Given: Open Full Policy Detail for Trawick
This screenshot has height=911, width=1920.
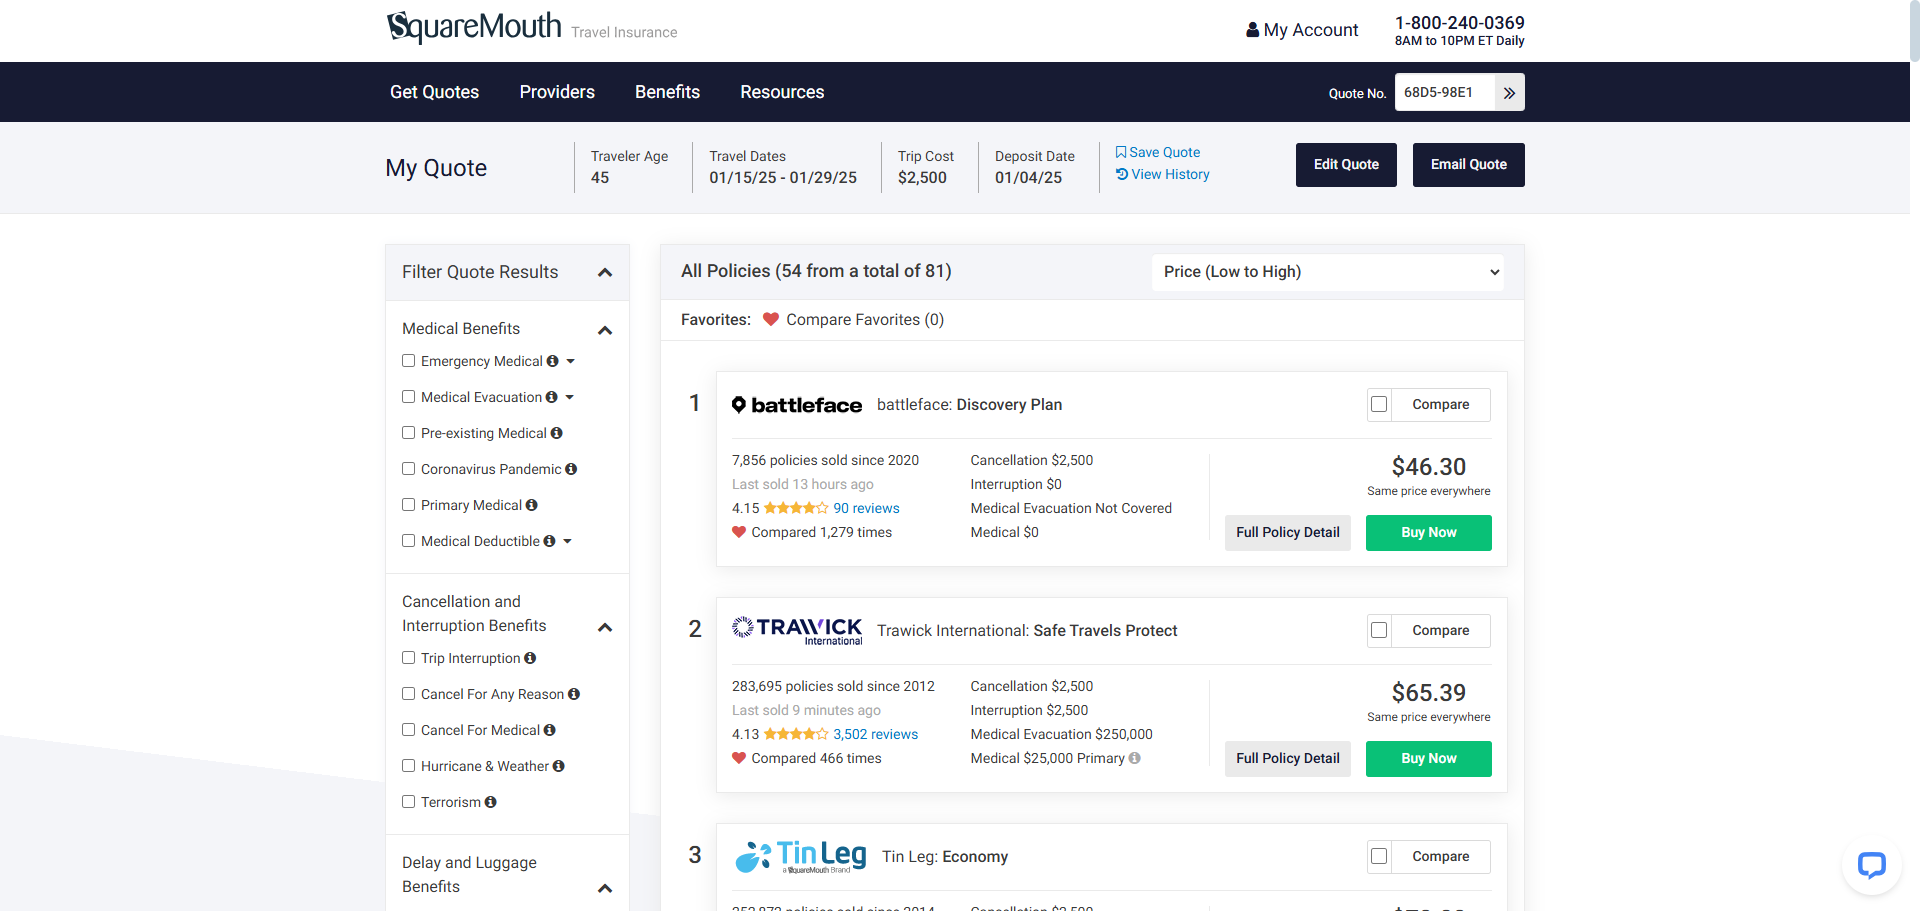Looking at the screenshot, I should coord(1288,759).
